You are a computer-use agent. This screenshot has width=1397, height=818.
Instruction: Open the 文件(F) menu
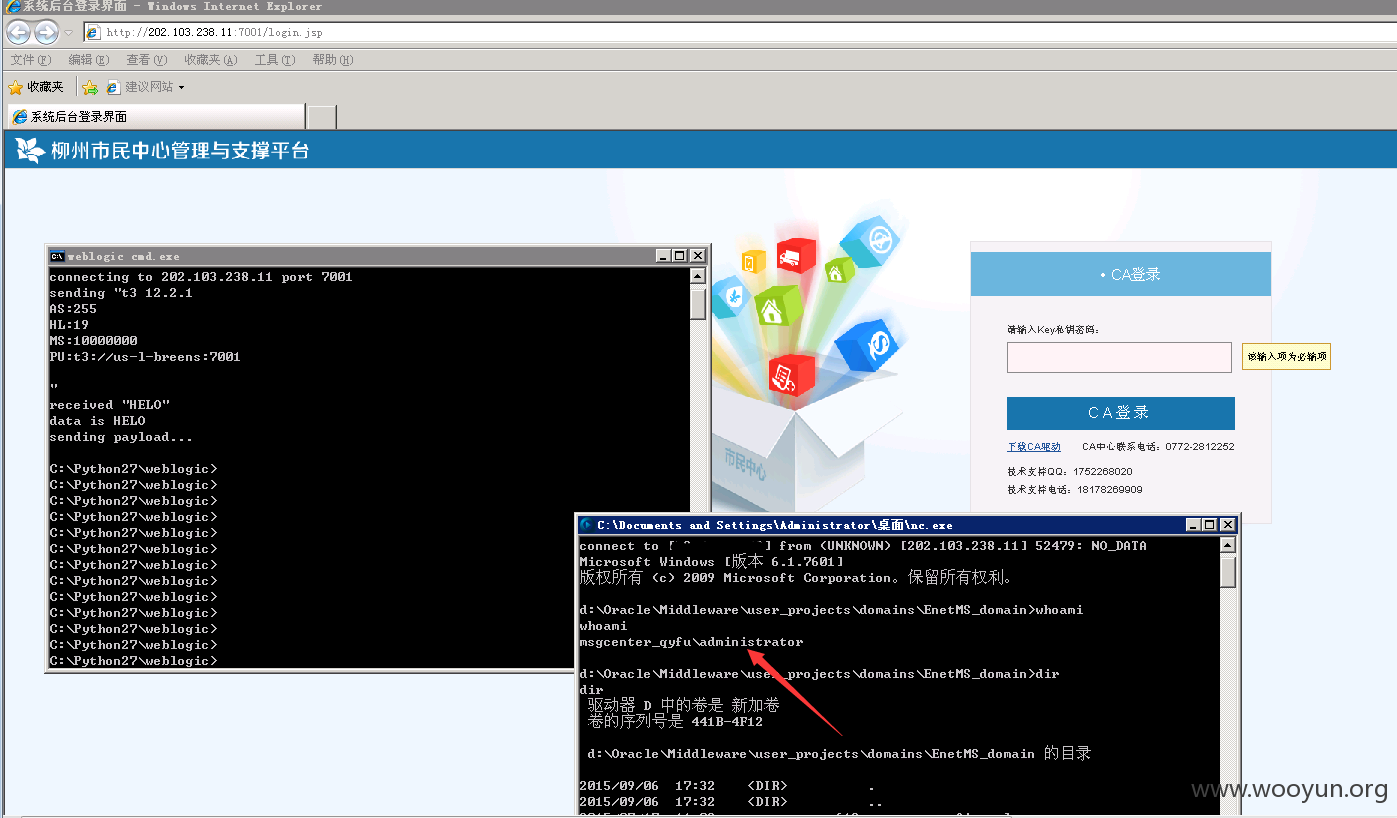[30, 60]
